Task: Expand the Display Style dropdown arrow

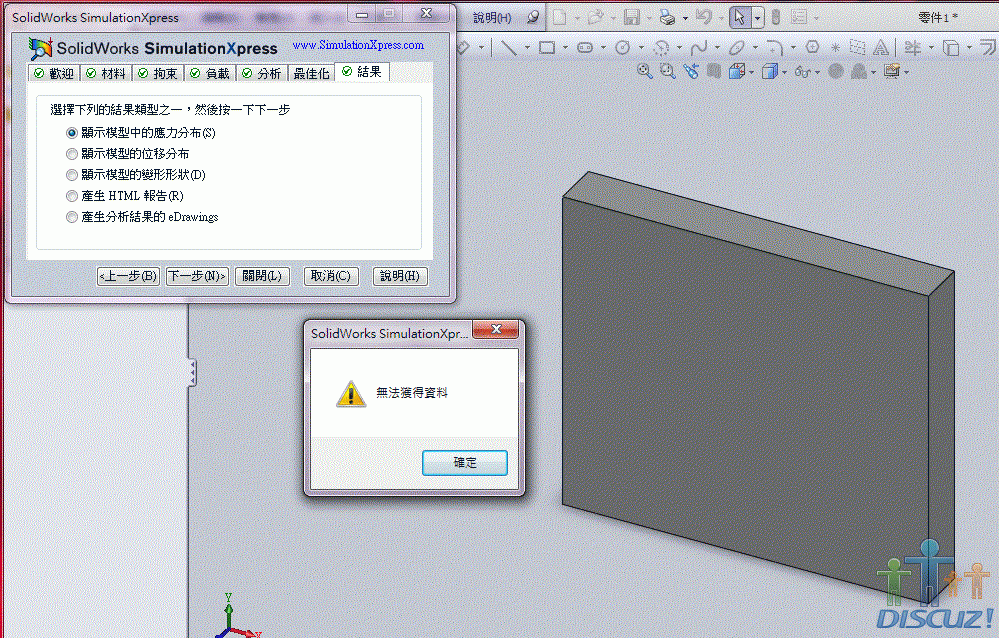Action: (x=784, y=73)
